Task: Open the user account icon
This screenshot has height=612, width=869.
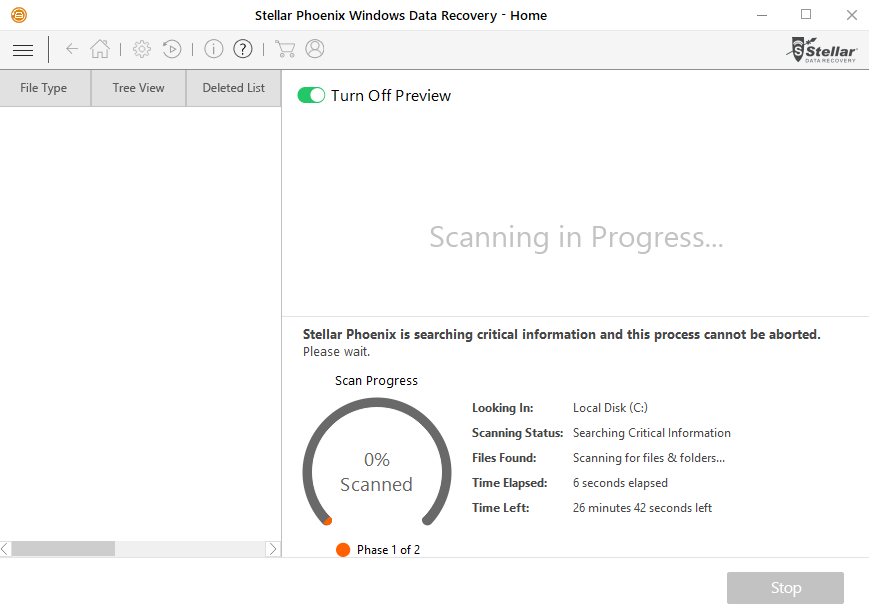Action: pos(315,49)
